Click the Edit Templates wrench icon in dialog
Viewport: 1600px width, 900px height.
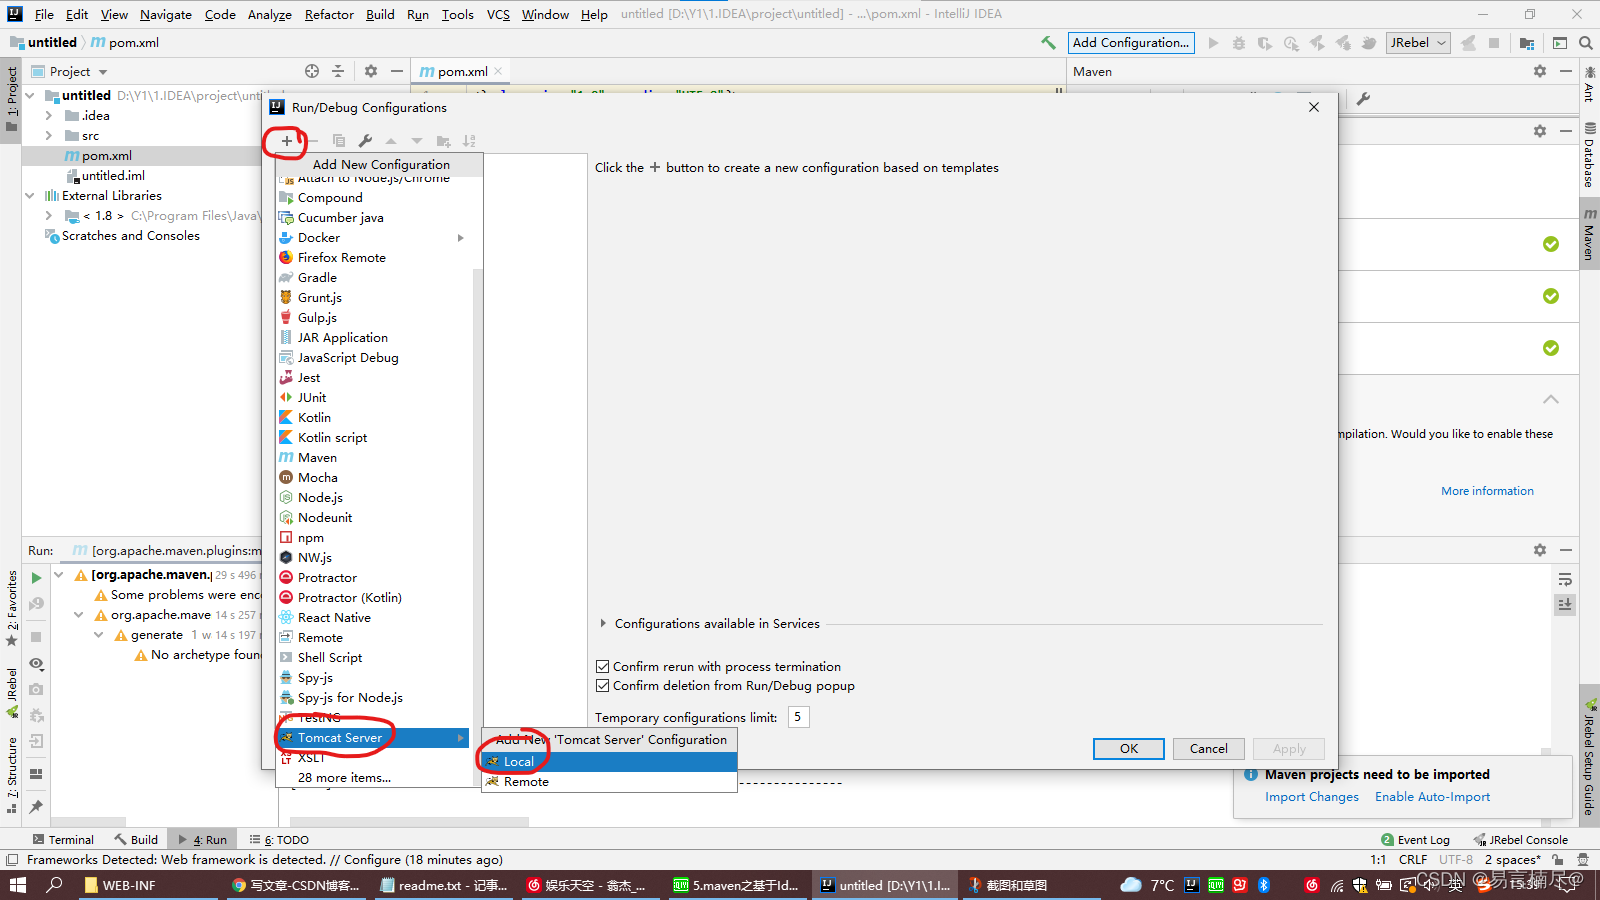pyautogui.click(x=365, y=141)
